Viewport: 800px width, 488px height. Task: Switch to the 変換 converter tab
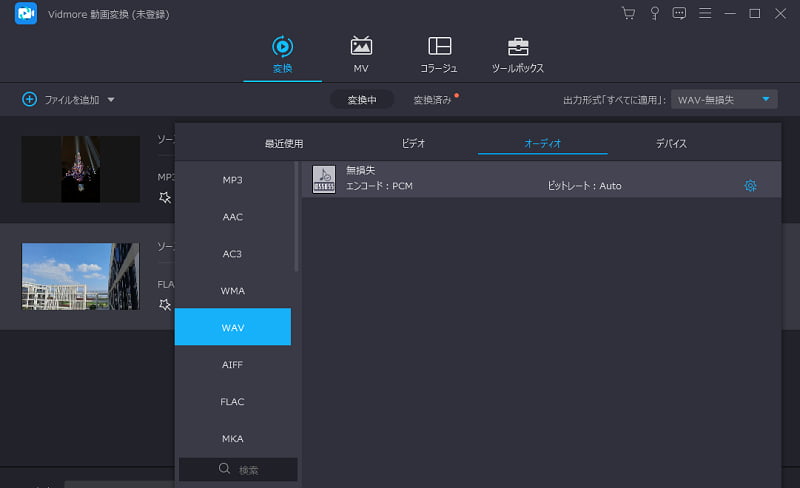pyautogui.click(x=282, y=55)
